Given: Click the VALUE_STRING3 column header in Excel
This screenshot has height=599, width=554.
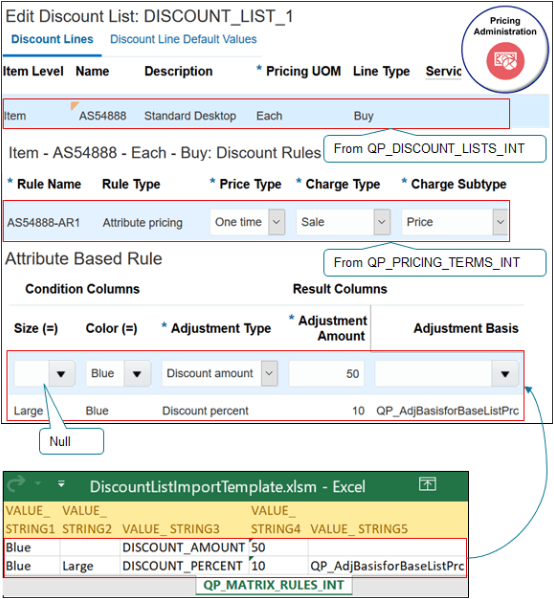Looking at the screenshot, I should [x=171, y=529].
